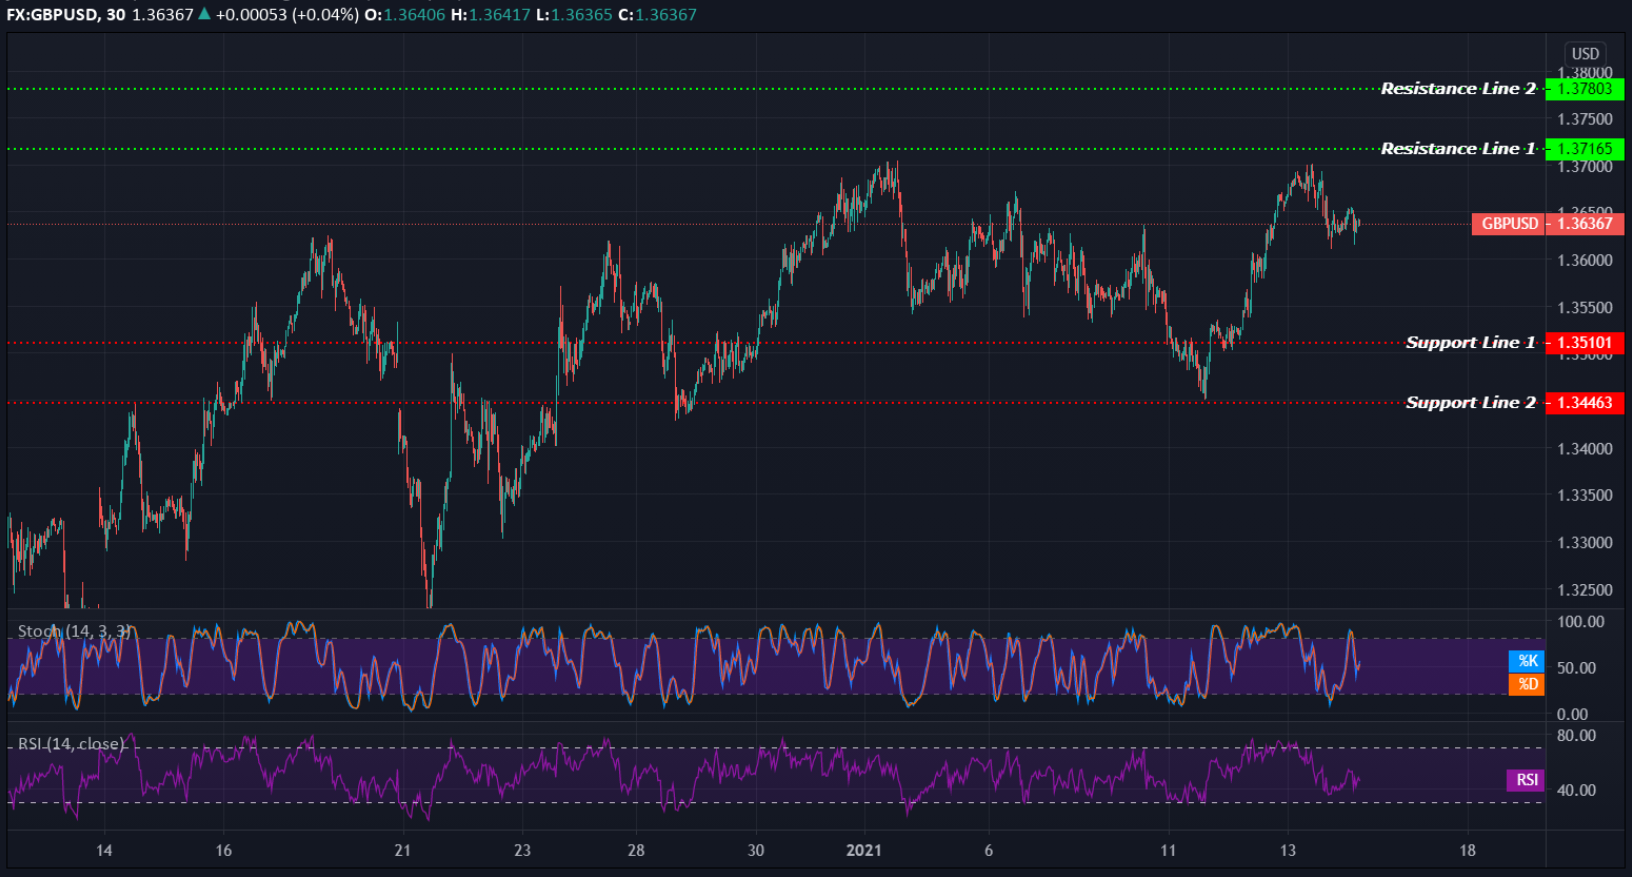1632x877 pixels.
Task: Click the 21 date label on time axis
Action: pos(402,850)
